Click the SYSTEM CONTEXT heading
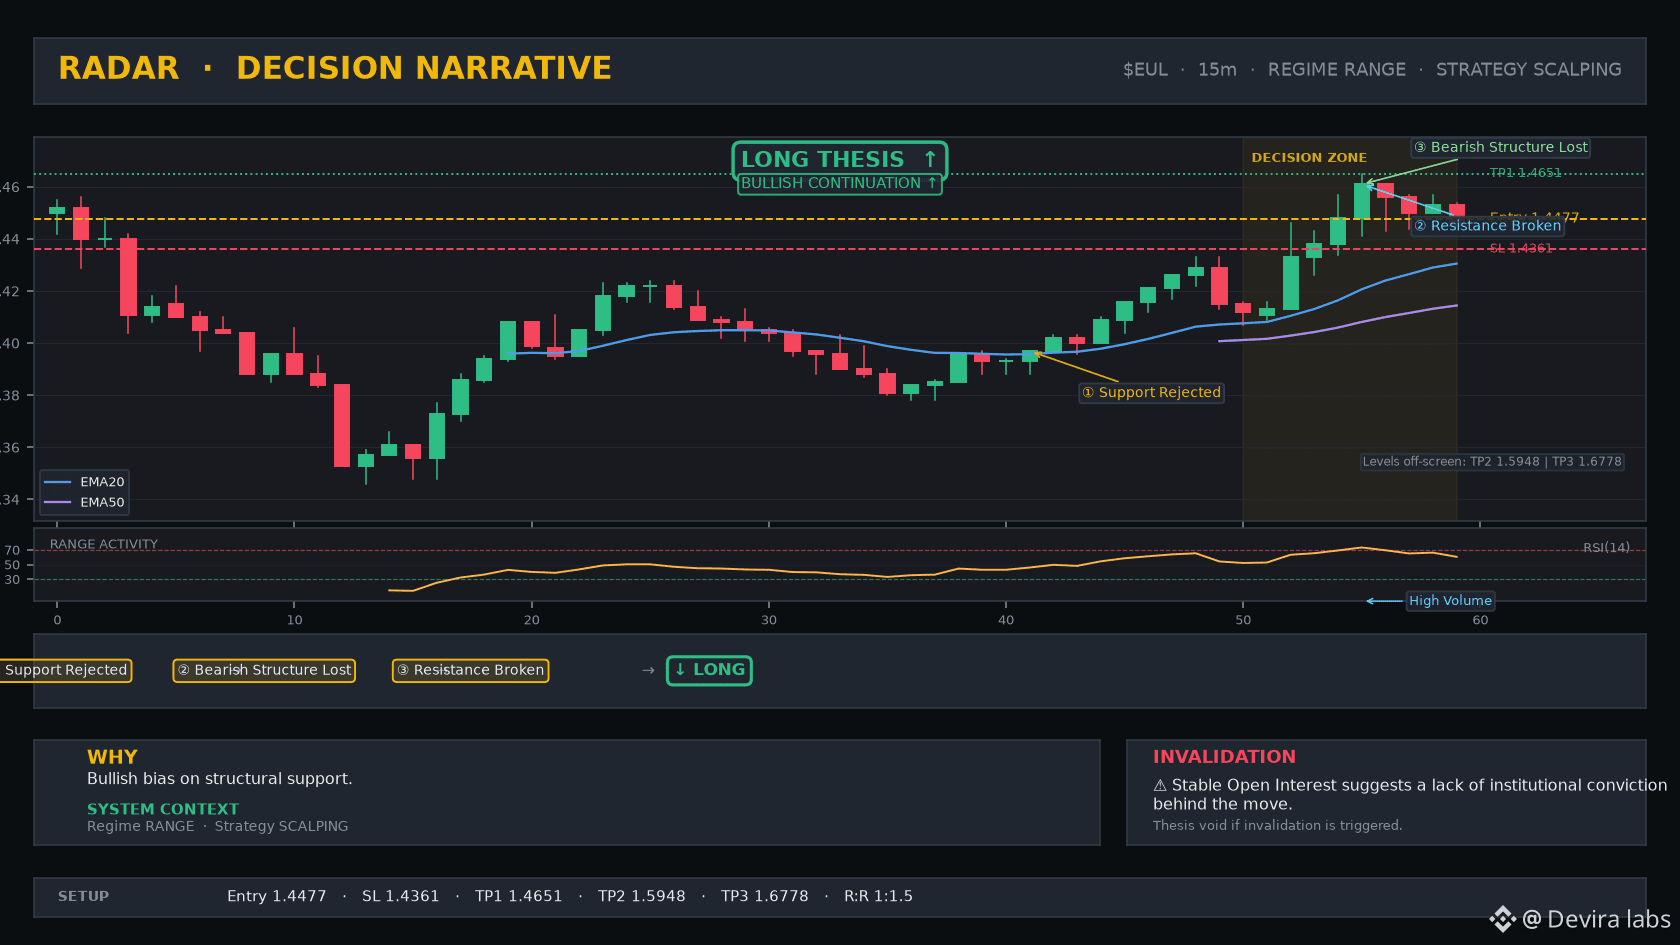1680x945 pixels. click(x=163, y=809)
